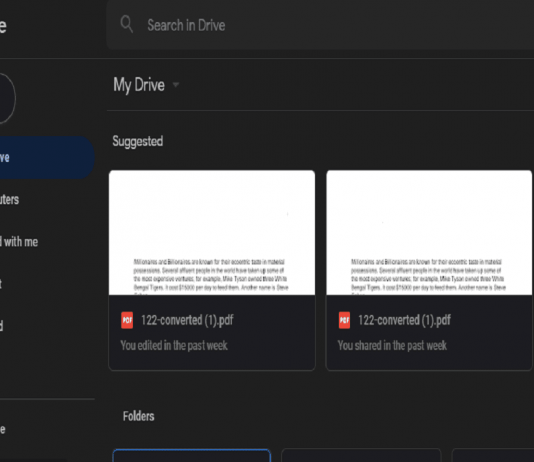The width and height of the screenshot is (534, 462).
Task: Open the thumbnail of the PDF edited in past week
Action: tap(212, 233)
